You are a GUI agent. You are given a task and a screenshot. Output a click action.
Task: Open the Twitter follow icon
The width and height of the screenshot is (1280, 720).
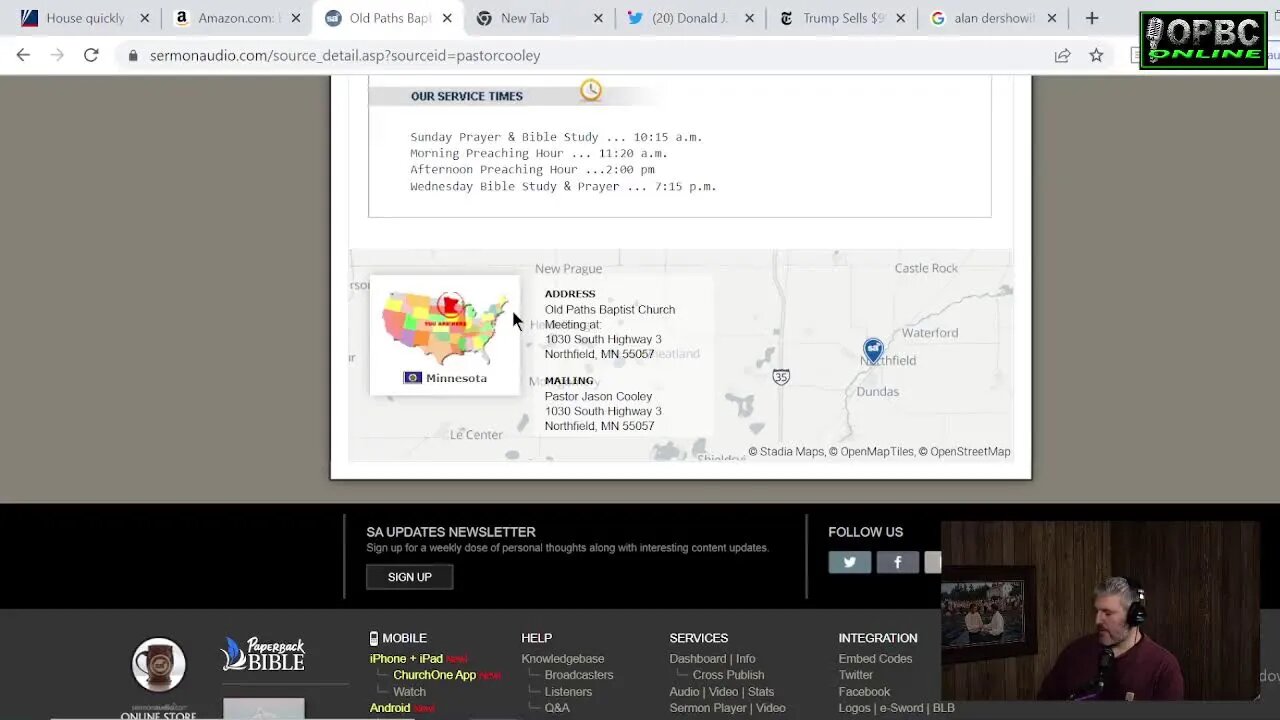pyautogui.click(x=850, y=562)
